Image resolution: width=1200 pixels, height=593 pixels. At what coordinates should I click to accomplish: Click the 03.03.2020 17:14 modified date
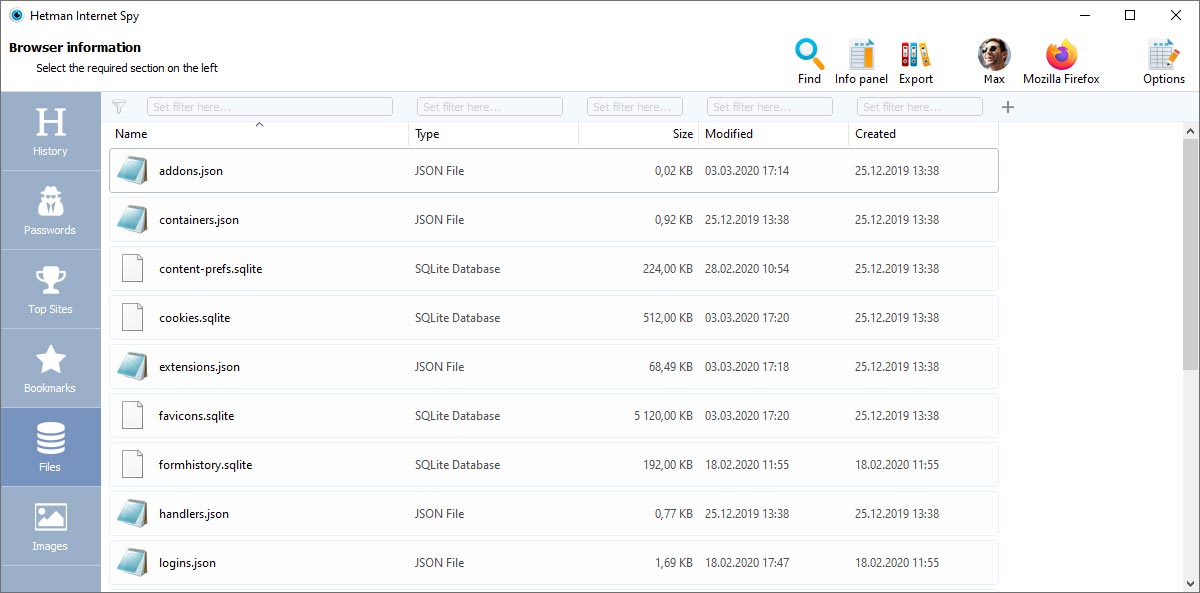click(747, 171)
